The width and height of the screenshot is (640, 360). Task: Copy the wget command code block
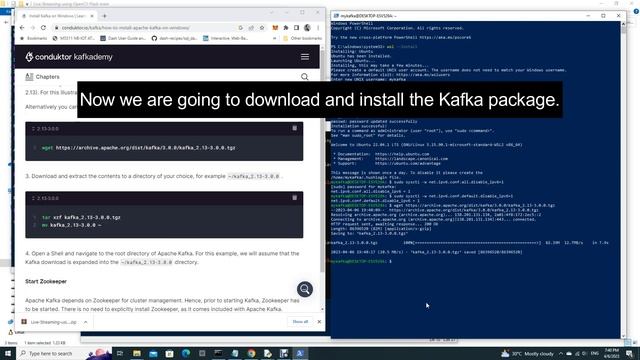(294, 128)
